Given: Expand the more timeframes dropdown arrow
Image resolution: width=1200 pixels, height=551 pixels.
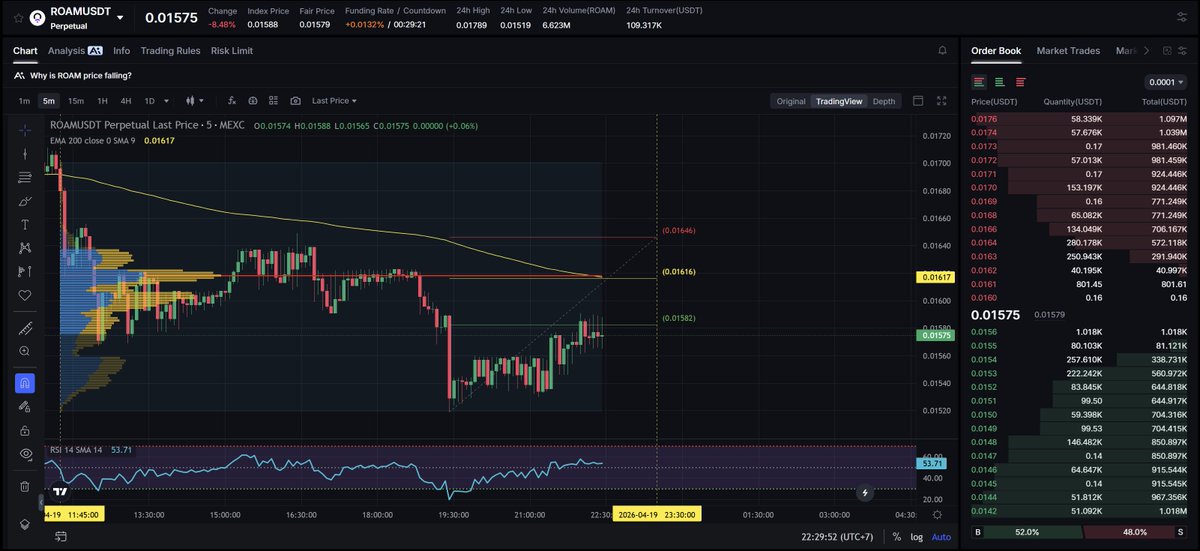Looking at the screenshot, I should point(166,101).
